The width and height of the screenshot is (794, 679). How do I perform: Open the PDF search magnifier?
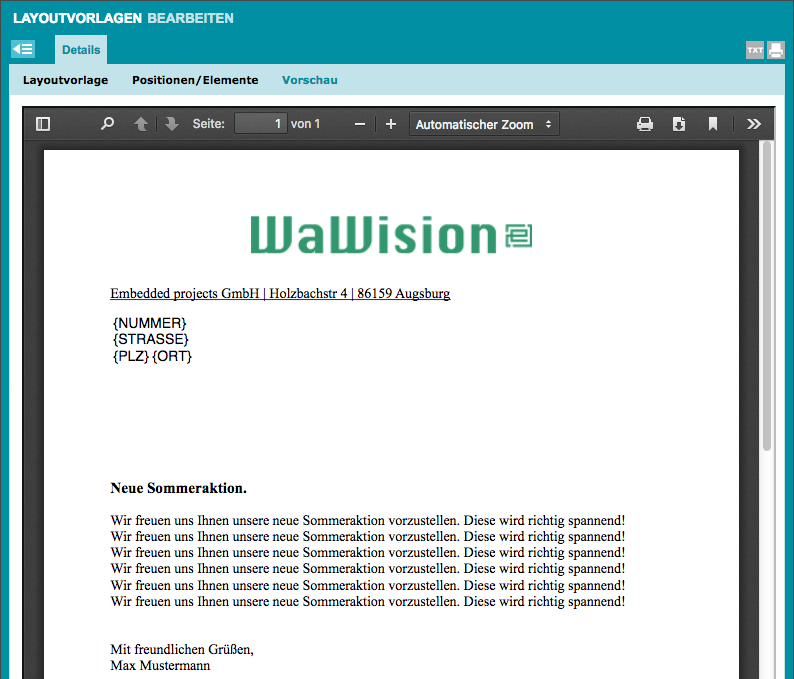point(108,124)
